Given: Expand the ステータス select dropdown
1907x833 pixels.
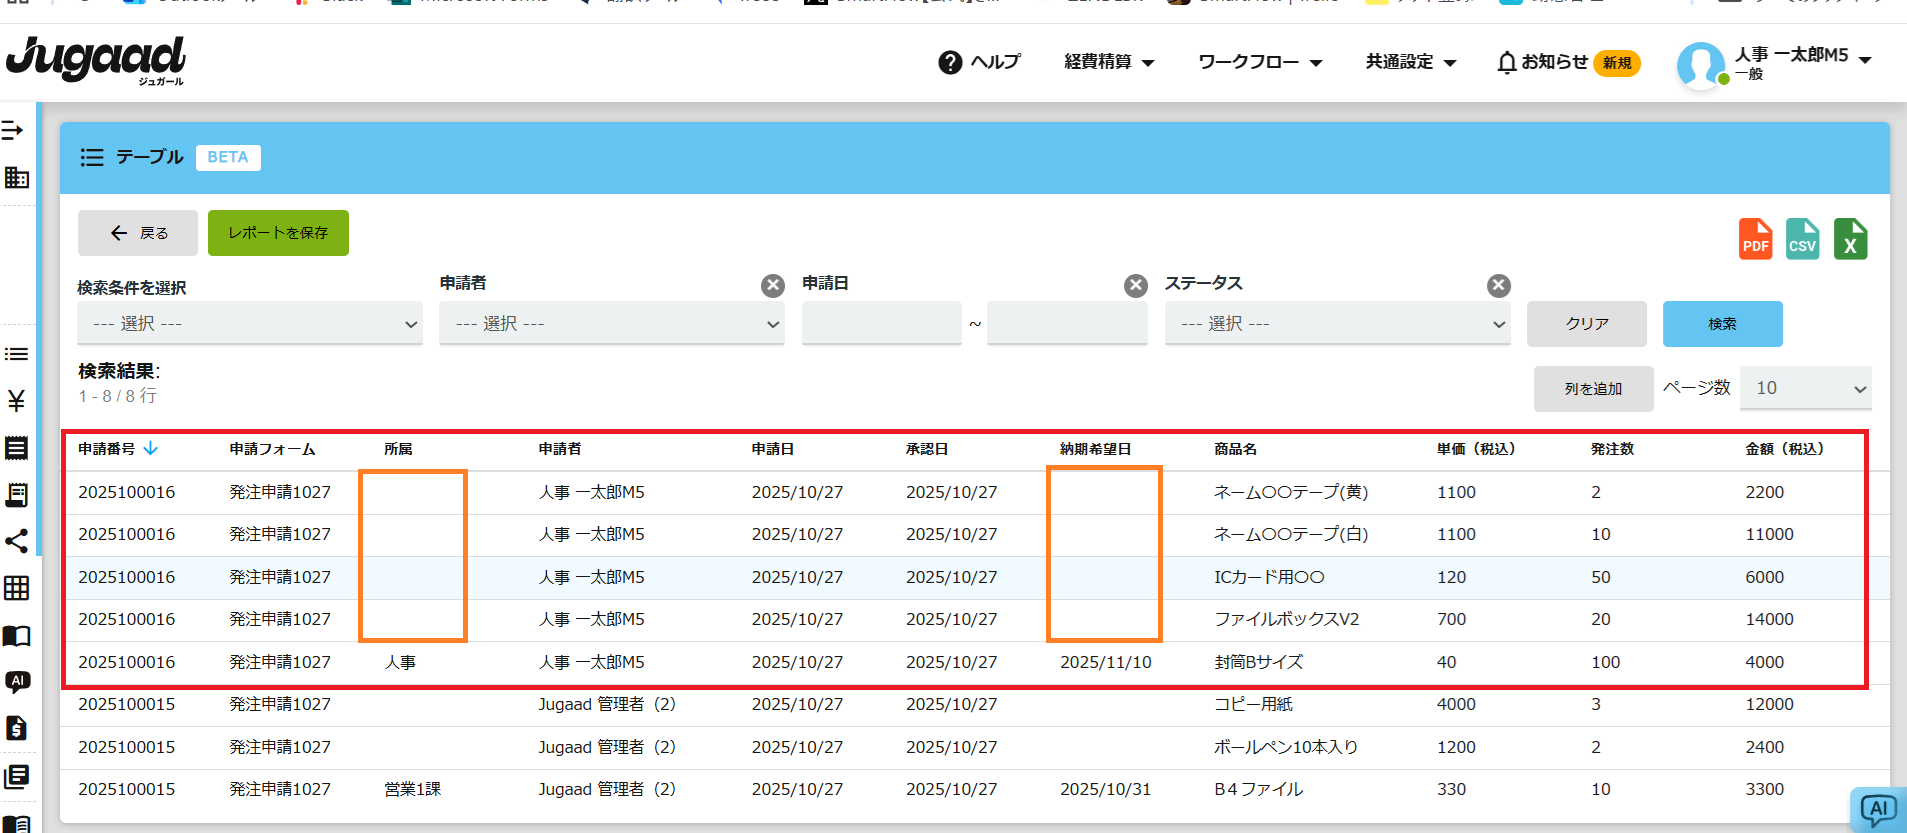Looking at the screenshot, I should coord(1337,324).
